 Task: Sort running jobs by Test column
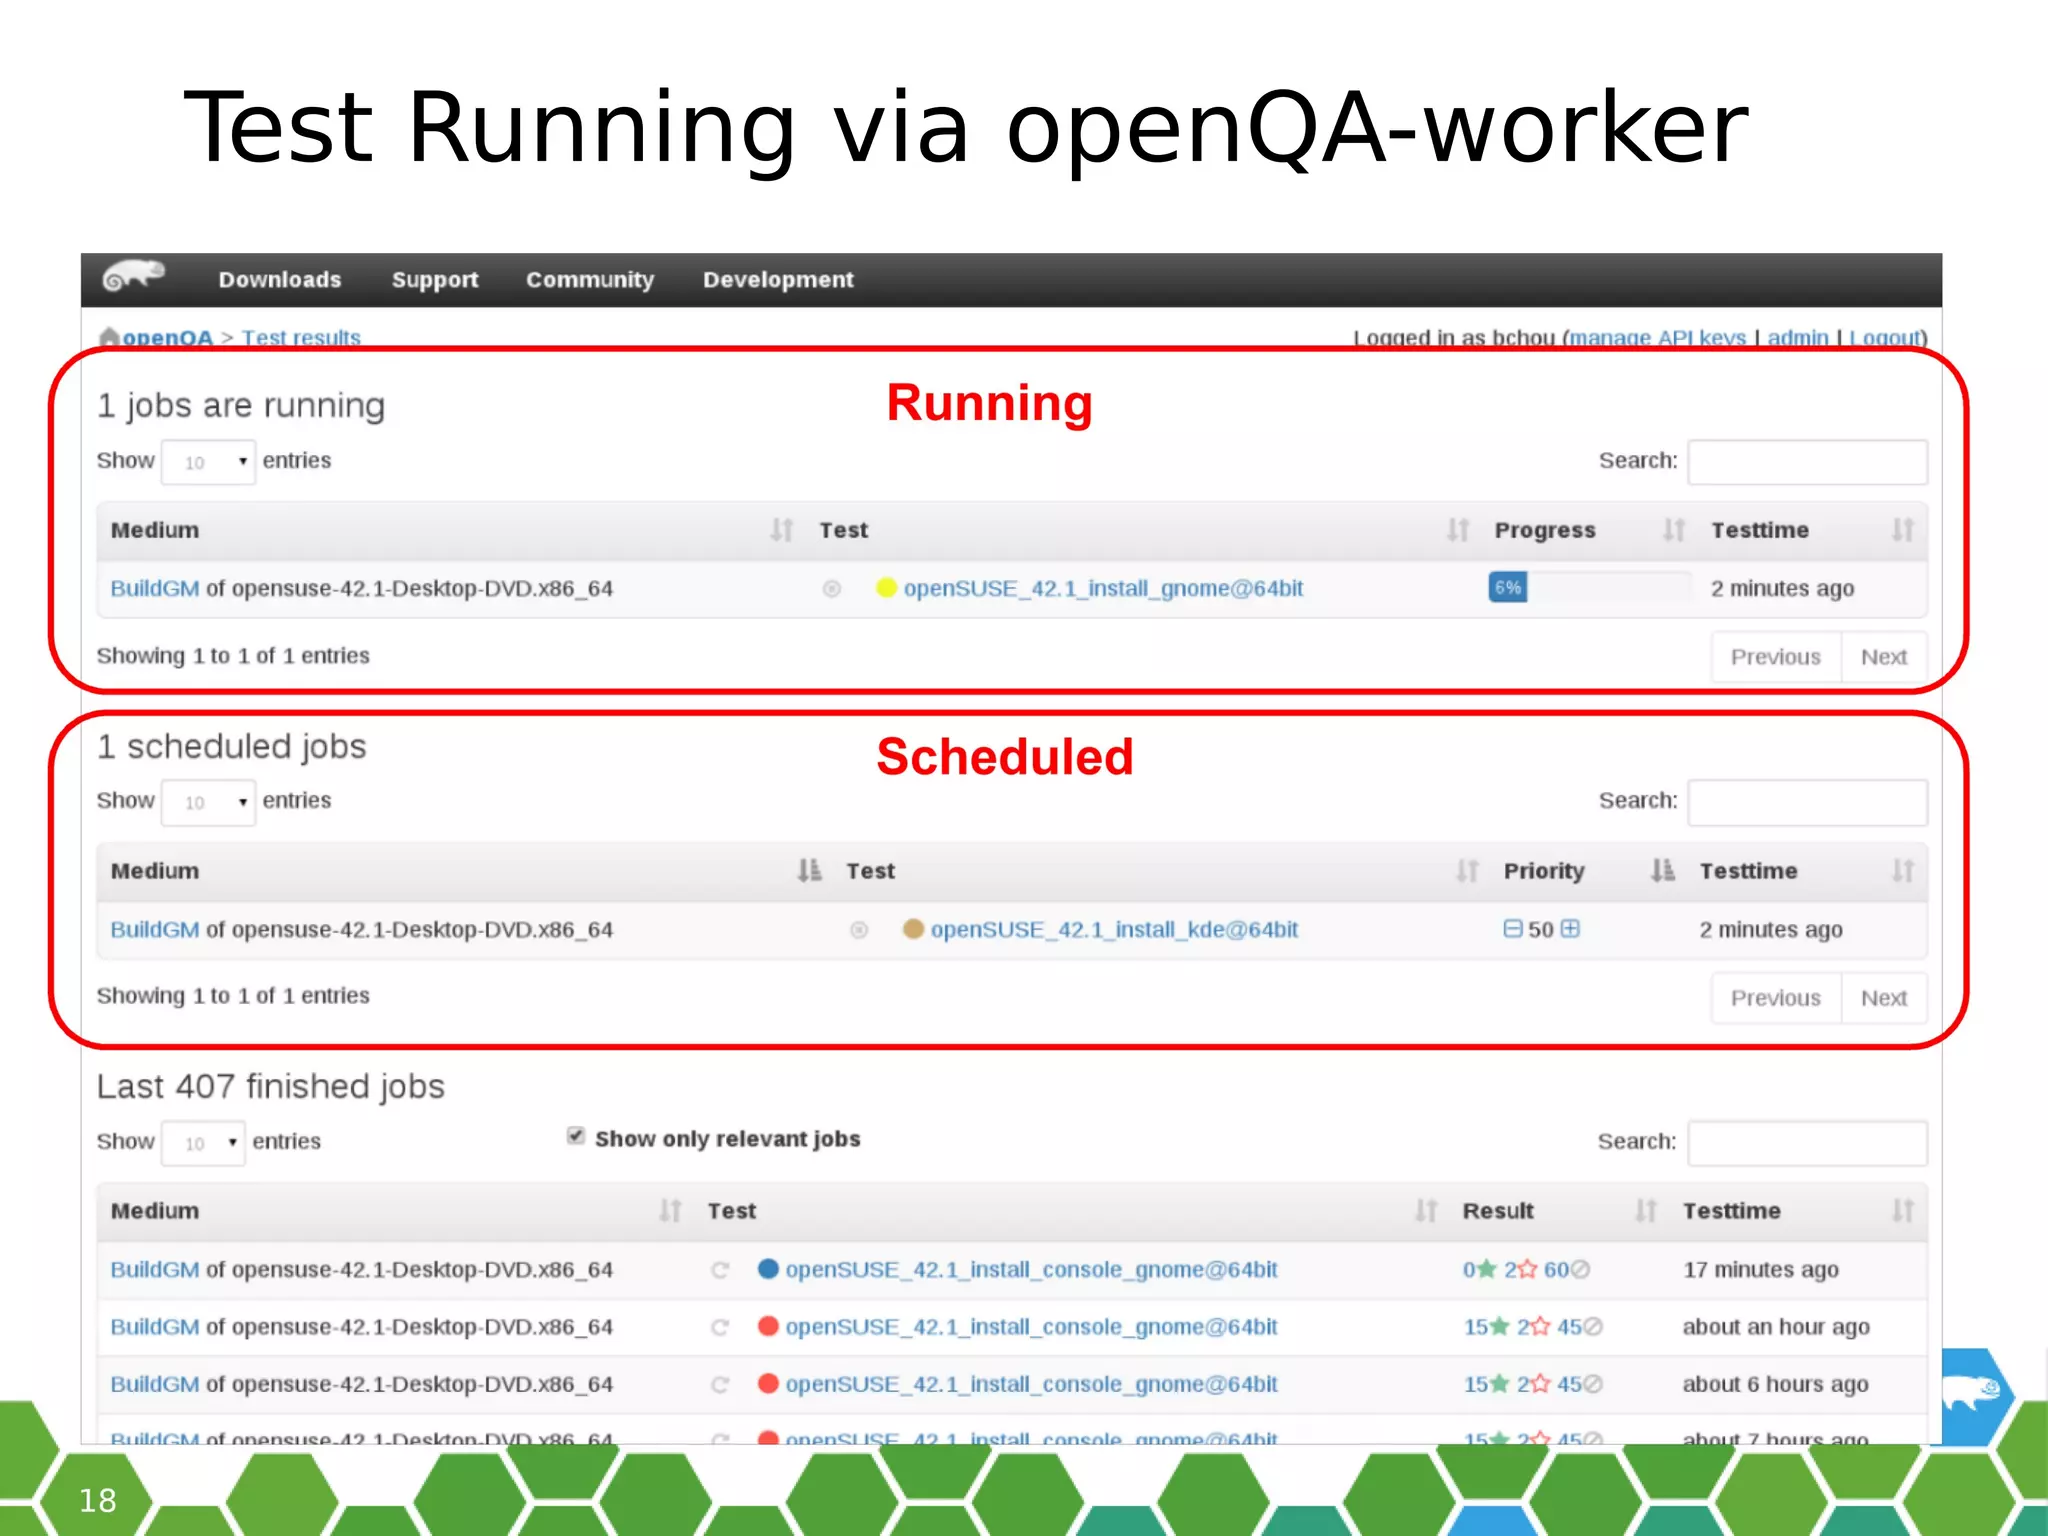[1458, 530]
